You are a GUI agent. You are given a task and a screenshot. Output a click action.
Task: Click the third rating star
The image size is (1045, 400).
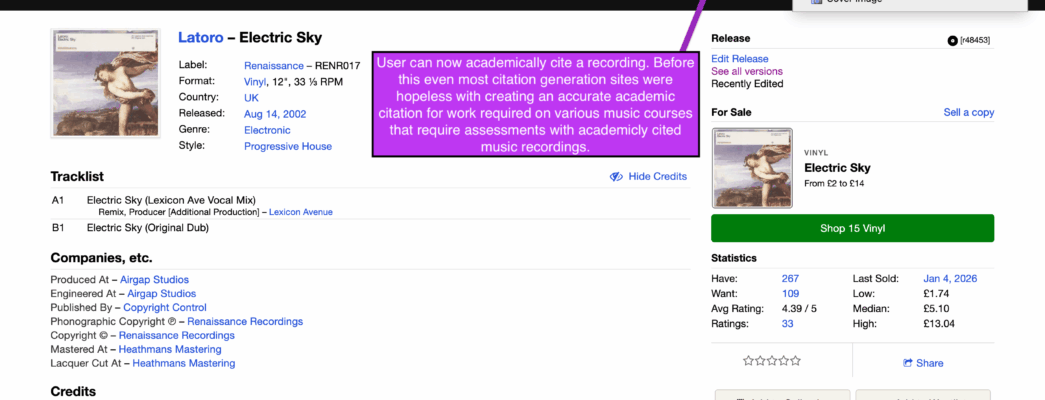(x=772, y=361)
